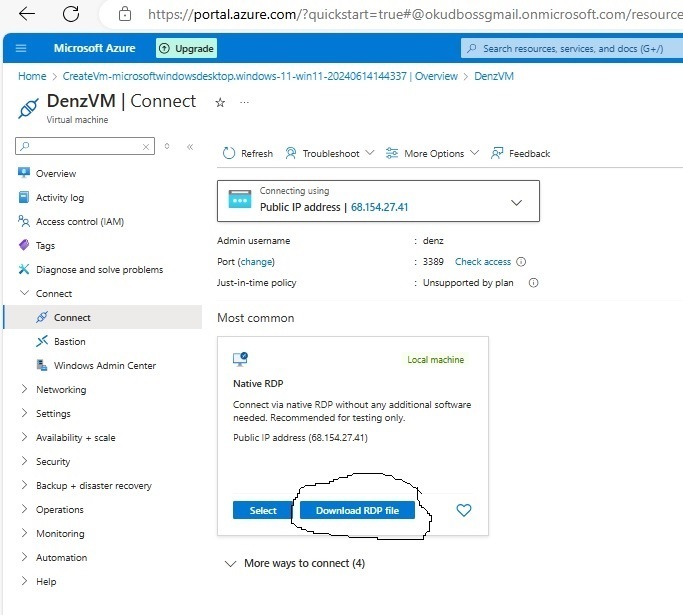
Task: Open Bastion in the sidebar
Action: click(69, 342)
